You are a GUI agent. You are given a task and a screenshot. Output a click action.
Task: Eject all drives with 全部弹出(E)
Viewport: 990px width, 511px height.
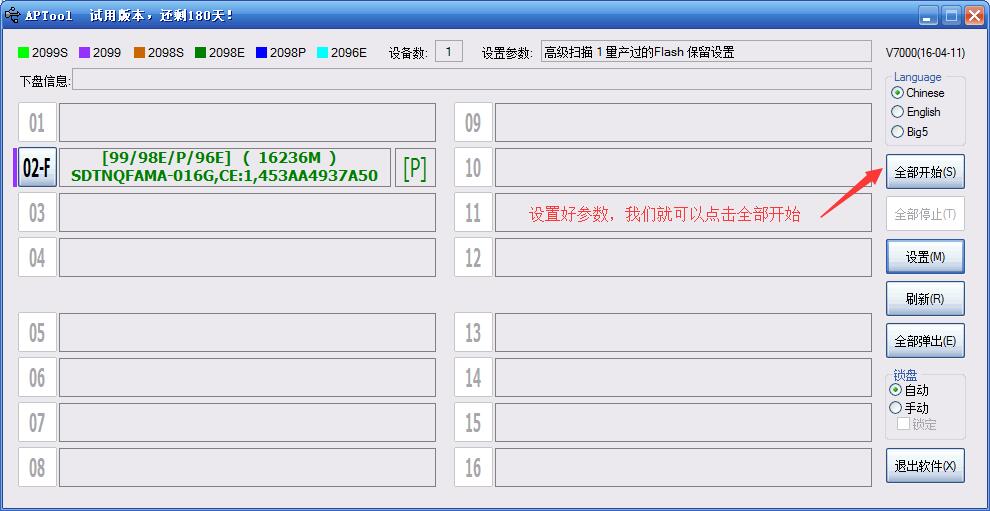coord(925,341)
